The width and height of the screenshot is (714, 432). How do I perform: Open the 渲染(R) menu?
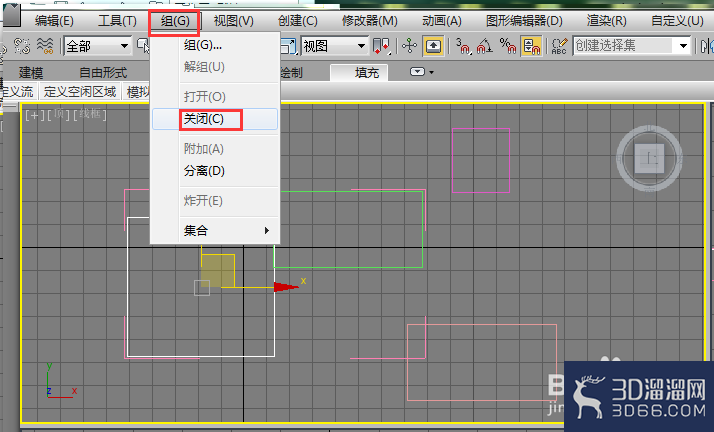click(x=606, y=21)
